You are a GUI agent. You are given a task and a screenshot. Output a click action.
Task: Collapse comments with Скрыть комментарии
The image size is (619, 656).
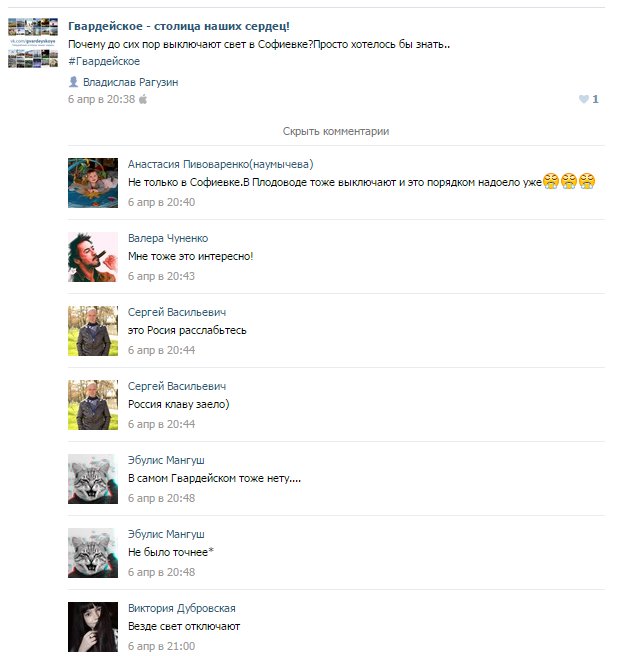pos(336,131)
